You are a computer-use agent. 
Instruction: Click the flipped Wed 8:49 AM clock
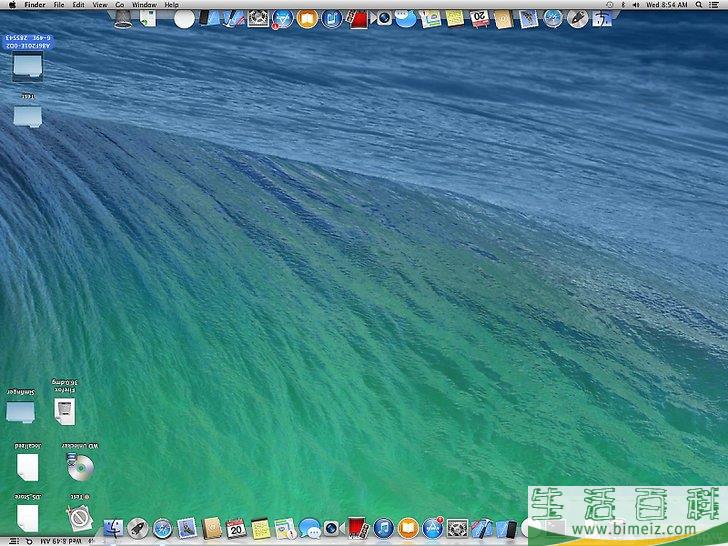click(x=60, y=541)
